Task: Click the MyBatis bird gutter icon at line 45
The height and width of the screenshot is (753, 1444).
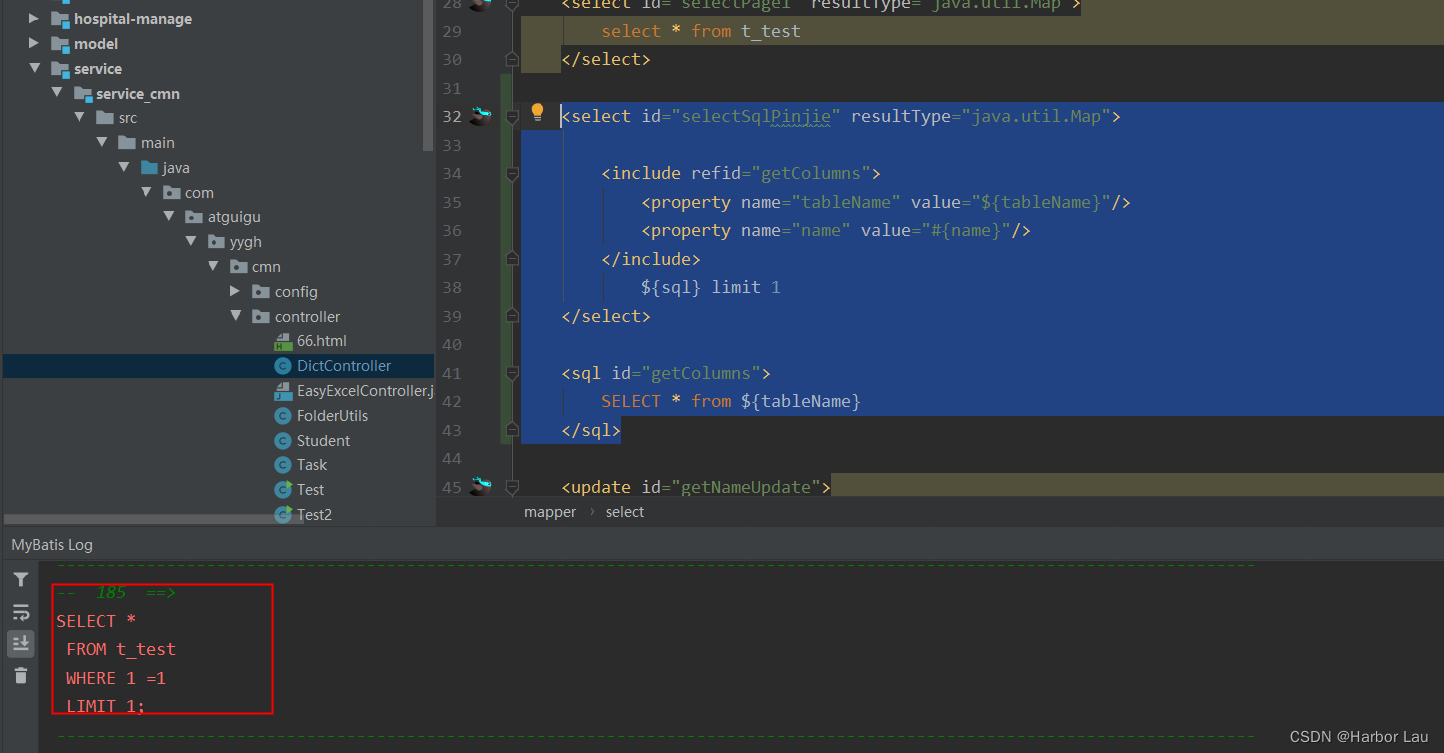Action: 481,486
